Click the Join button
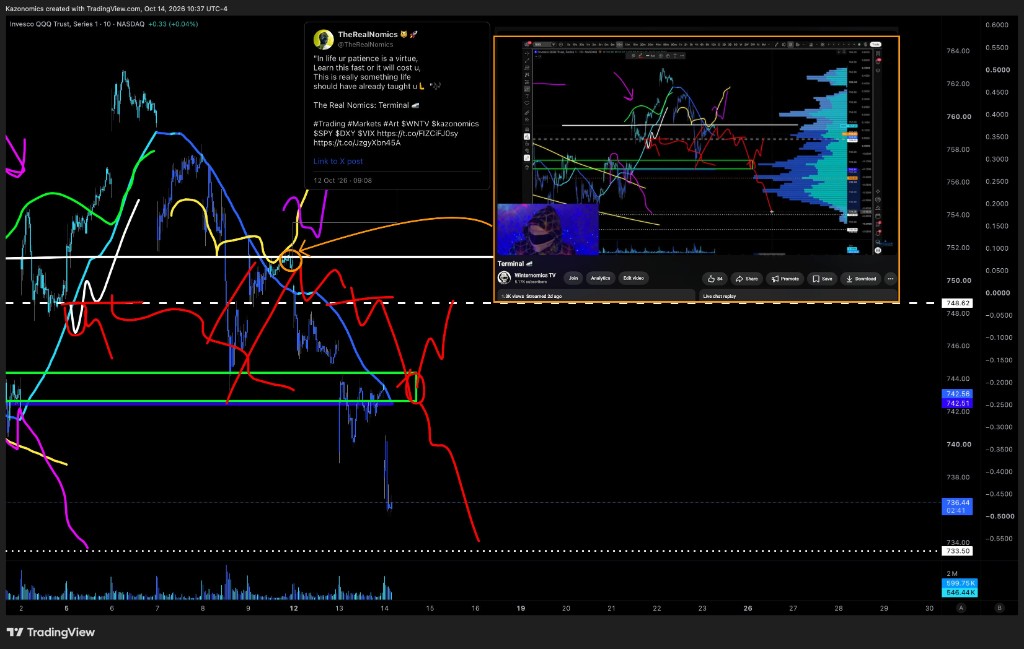The image size is (1024, 649). point(573,278)
